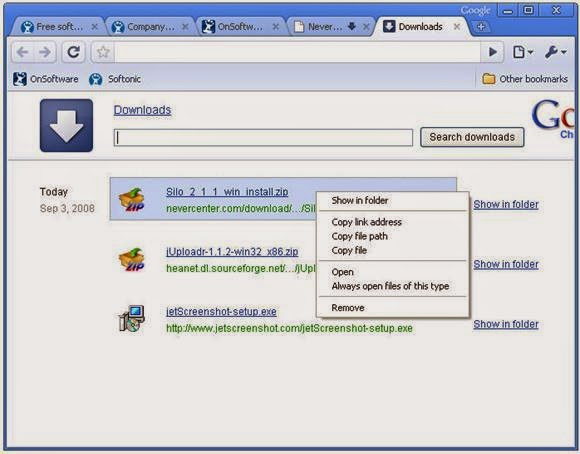Click the zip icon for Silo_2_1_1_win_install.zip
The width and height of the screenshot is (580, 454).
click(x=132, y=199)
